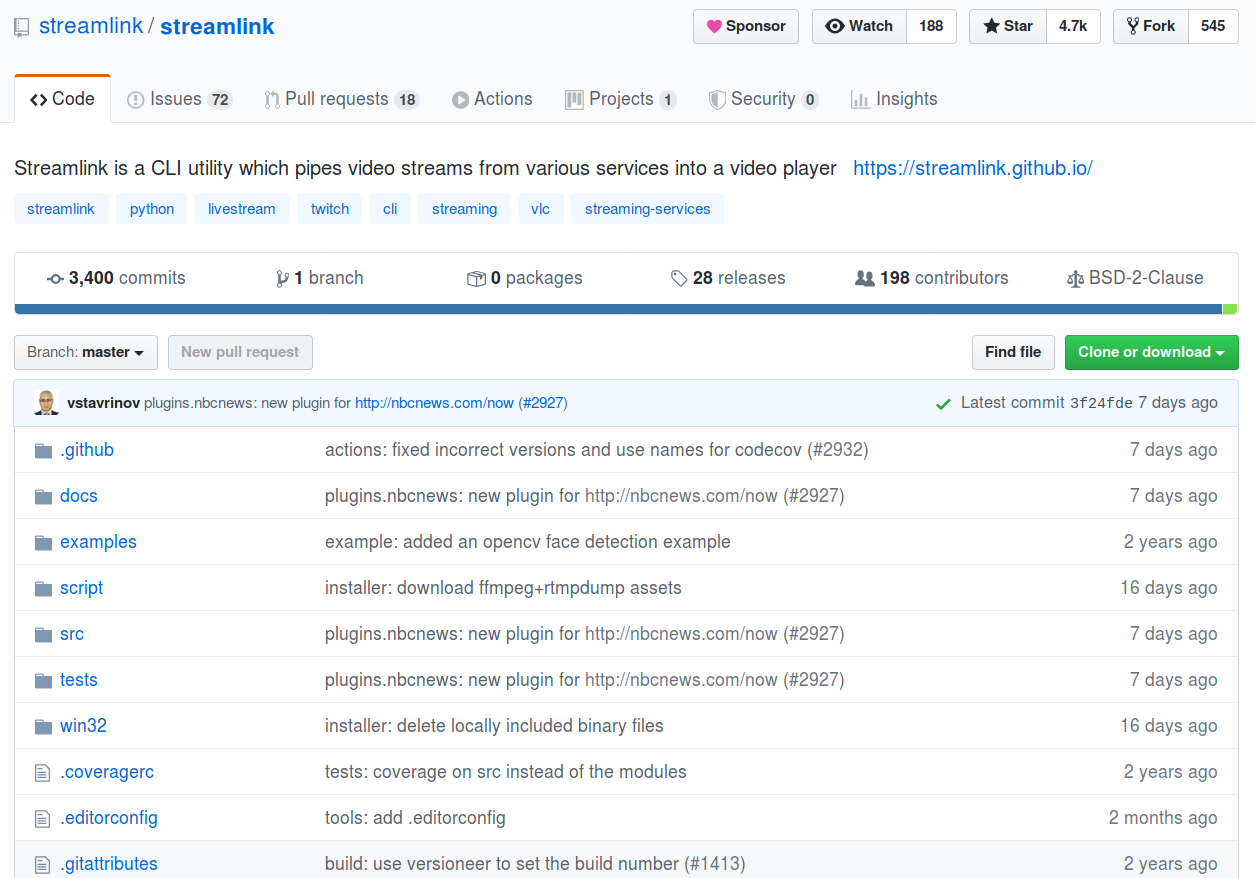Image resolution: width=1255 pixels, height=878 pixels.
Task: View the 545 forks count
Action: 1213,27
